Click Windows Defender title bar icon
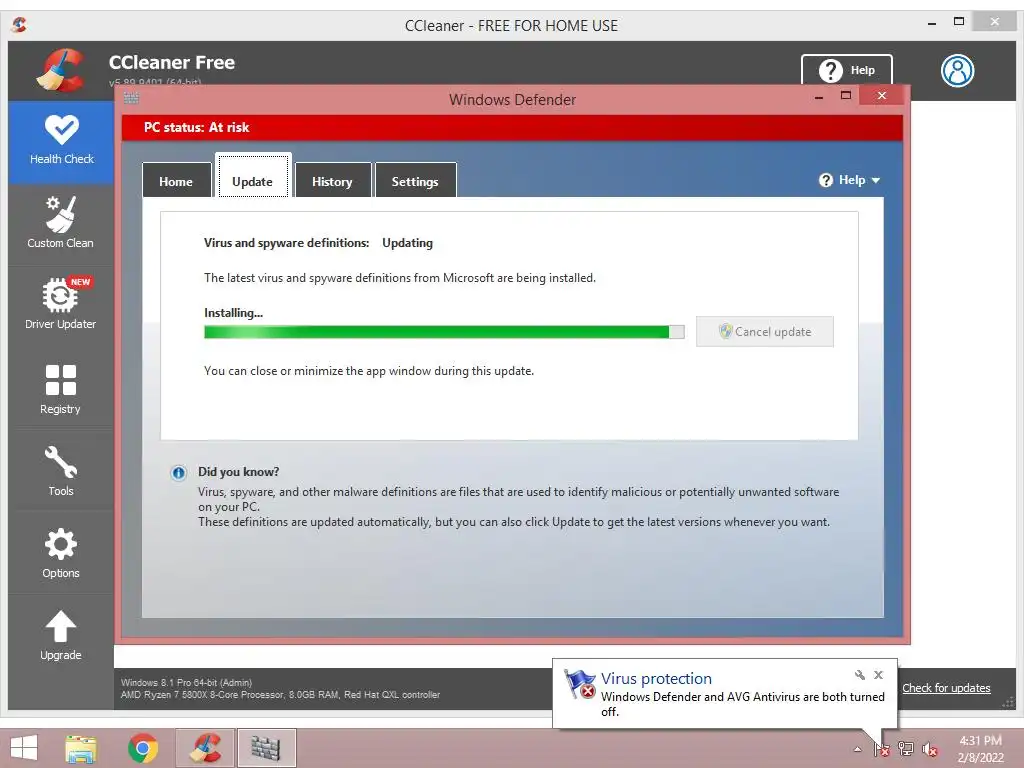 coord(131,98)
